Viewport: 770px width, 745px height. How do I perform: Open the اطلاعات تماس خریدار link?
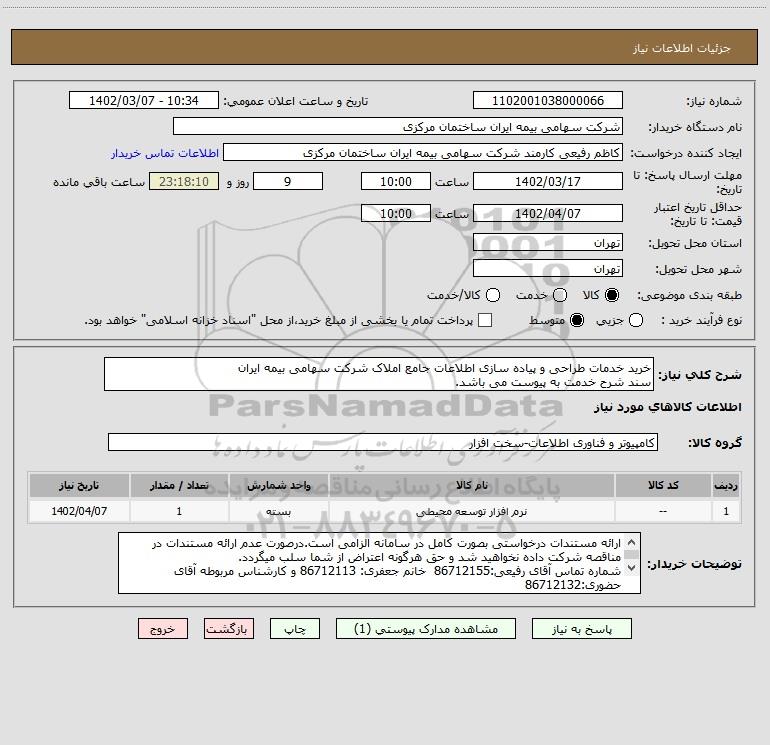[x=165, y=153]
